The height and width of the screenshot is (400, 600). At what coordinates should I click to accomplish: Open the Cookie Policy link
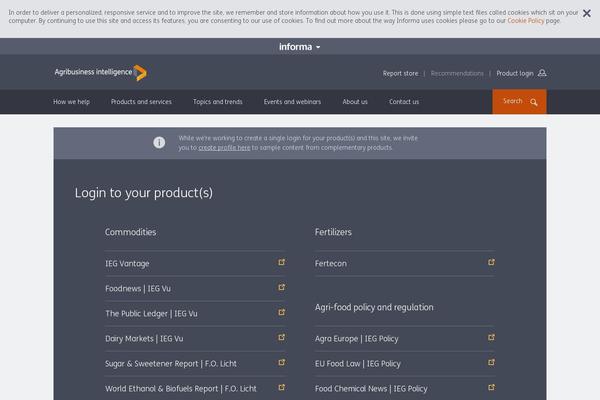point(525,21)
